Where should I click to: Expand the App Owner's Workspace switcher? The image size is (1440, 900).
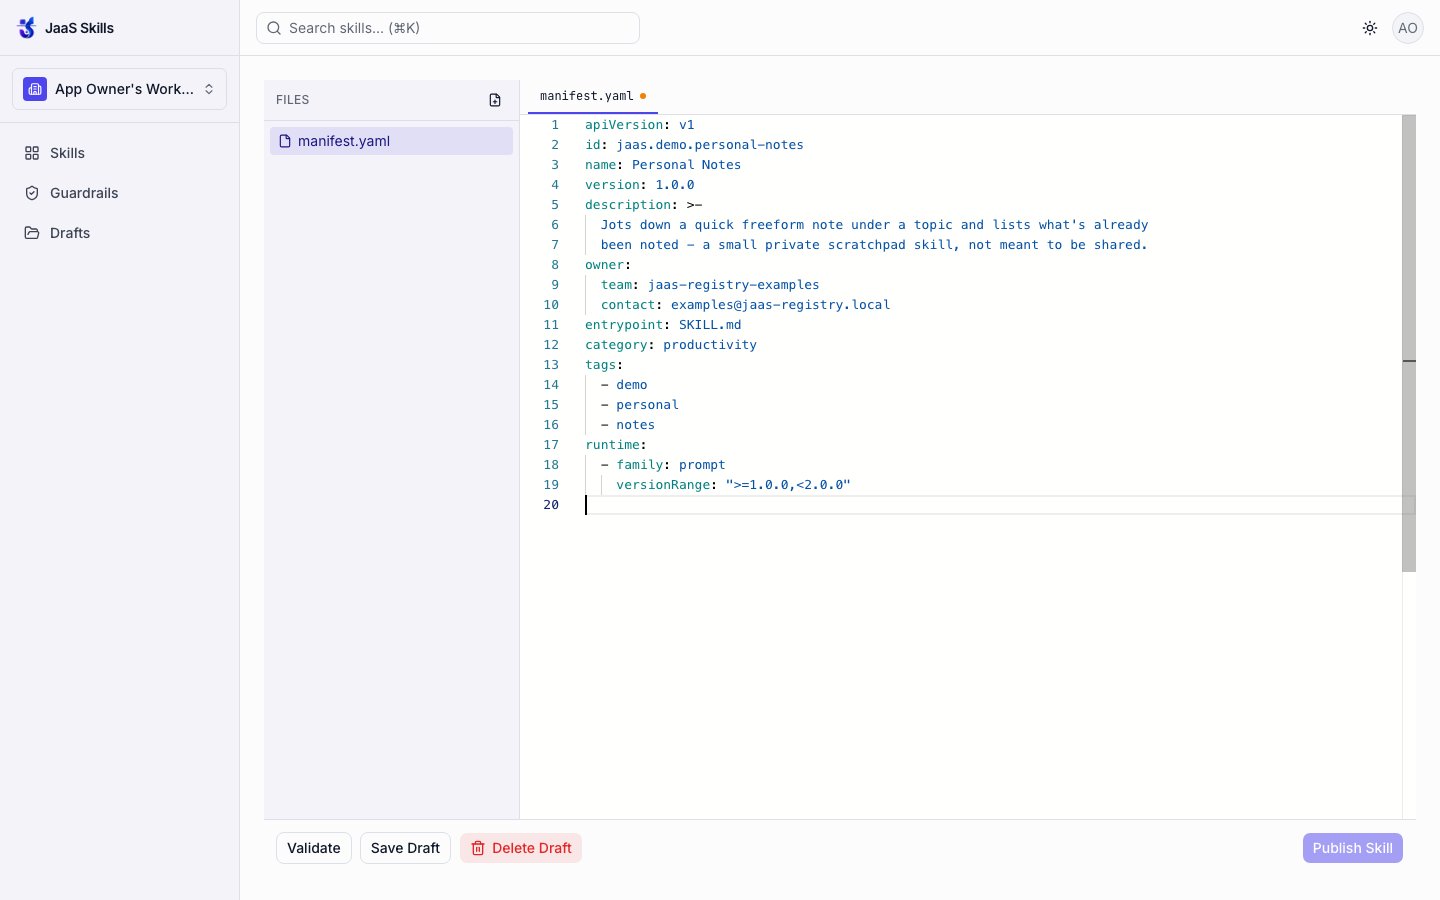[x=119, y=89]
